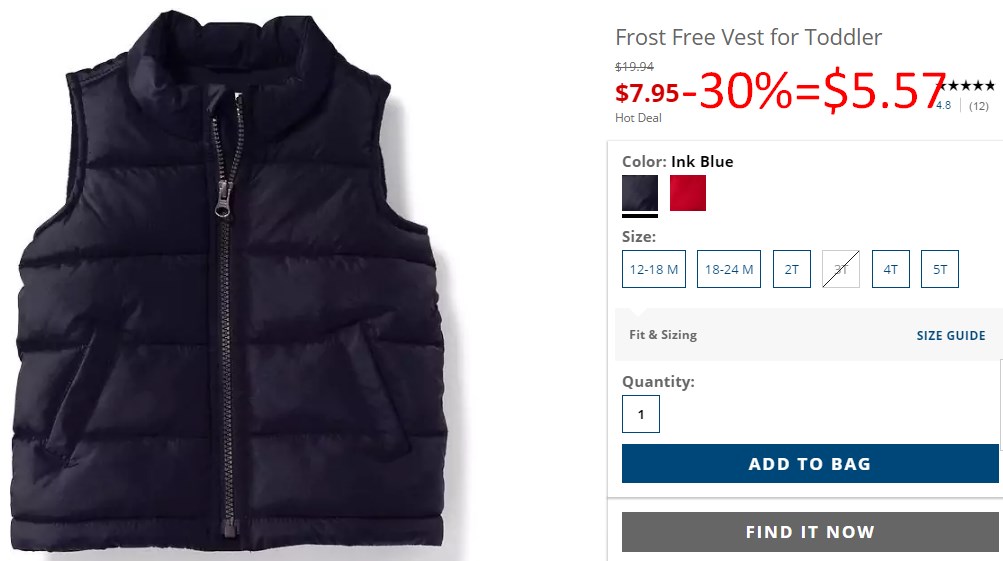
Task: Select size 5T
Action: pos(940,269)
